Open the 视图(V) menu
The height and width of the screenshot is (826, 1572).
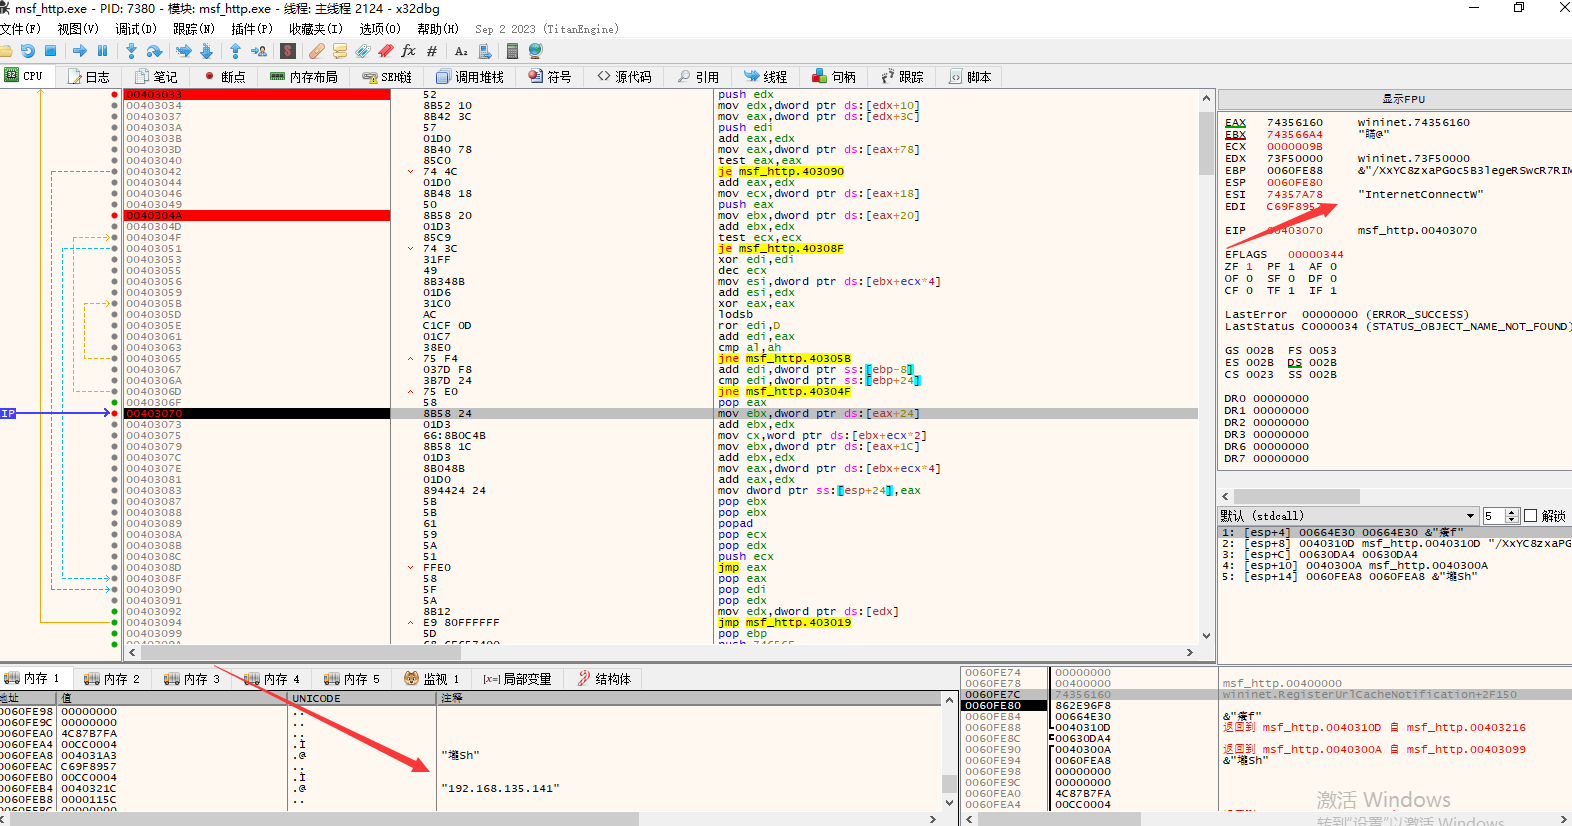click(78, 29)
